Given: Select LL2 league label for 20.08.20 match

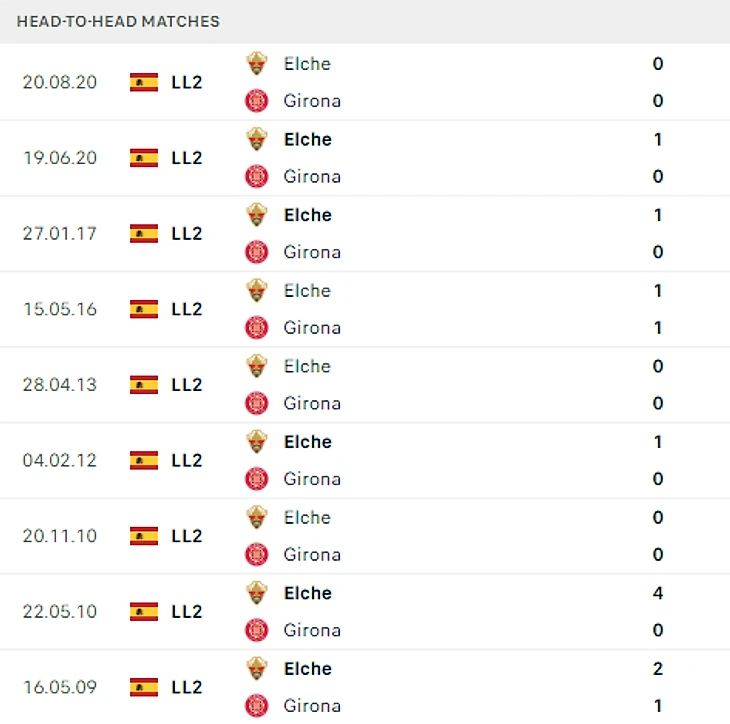Looking at the screenshot, I should tap(187, 82).
